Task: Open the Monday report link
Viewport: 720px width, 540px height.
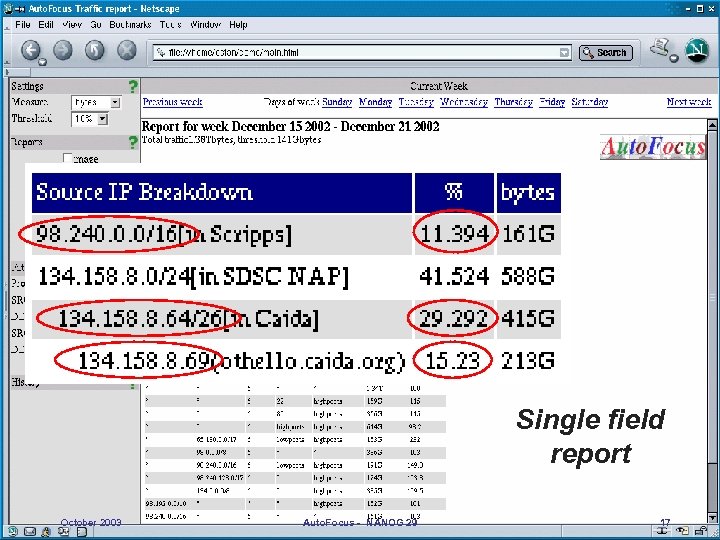Action: (x=376, y=102)
